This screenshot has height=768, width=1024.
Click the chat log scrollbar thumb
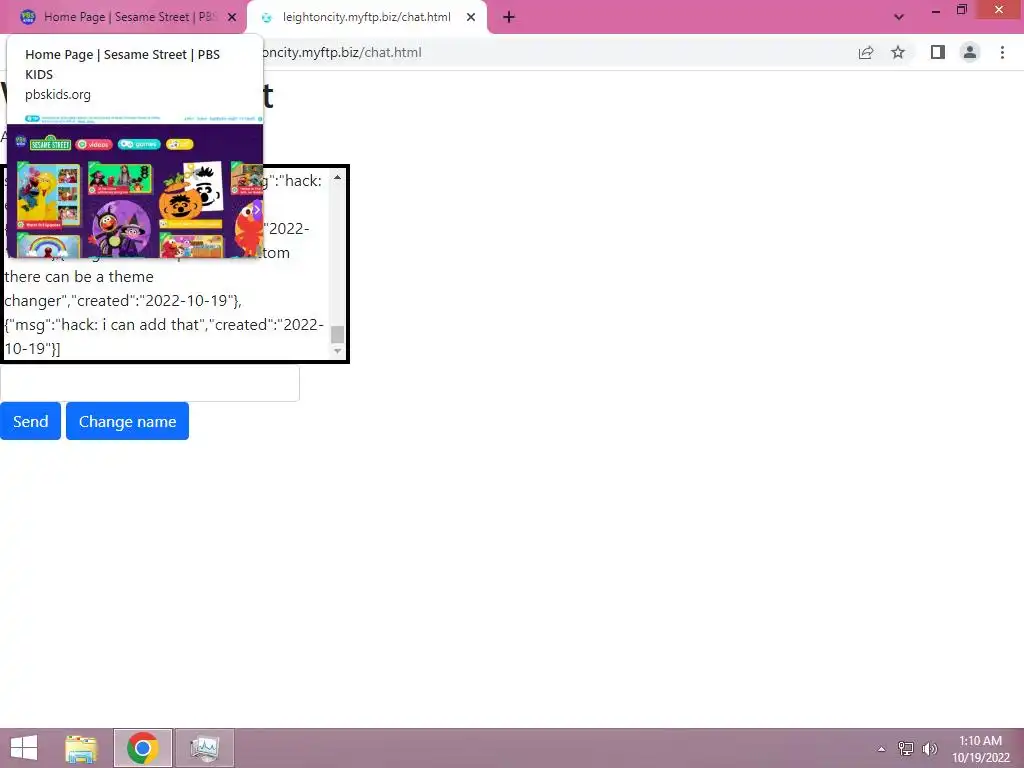coord(337,334)
